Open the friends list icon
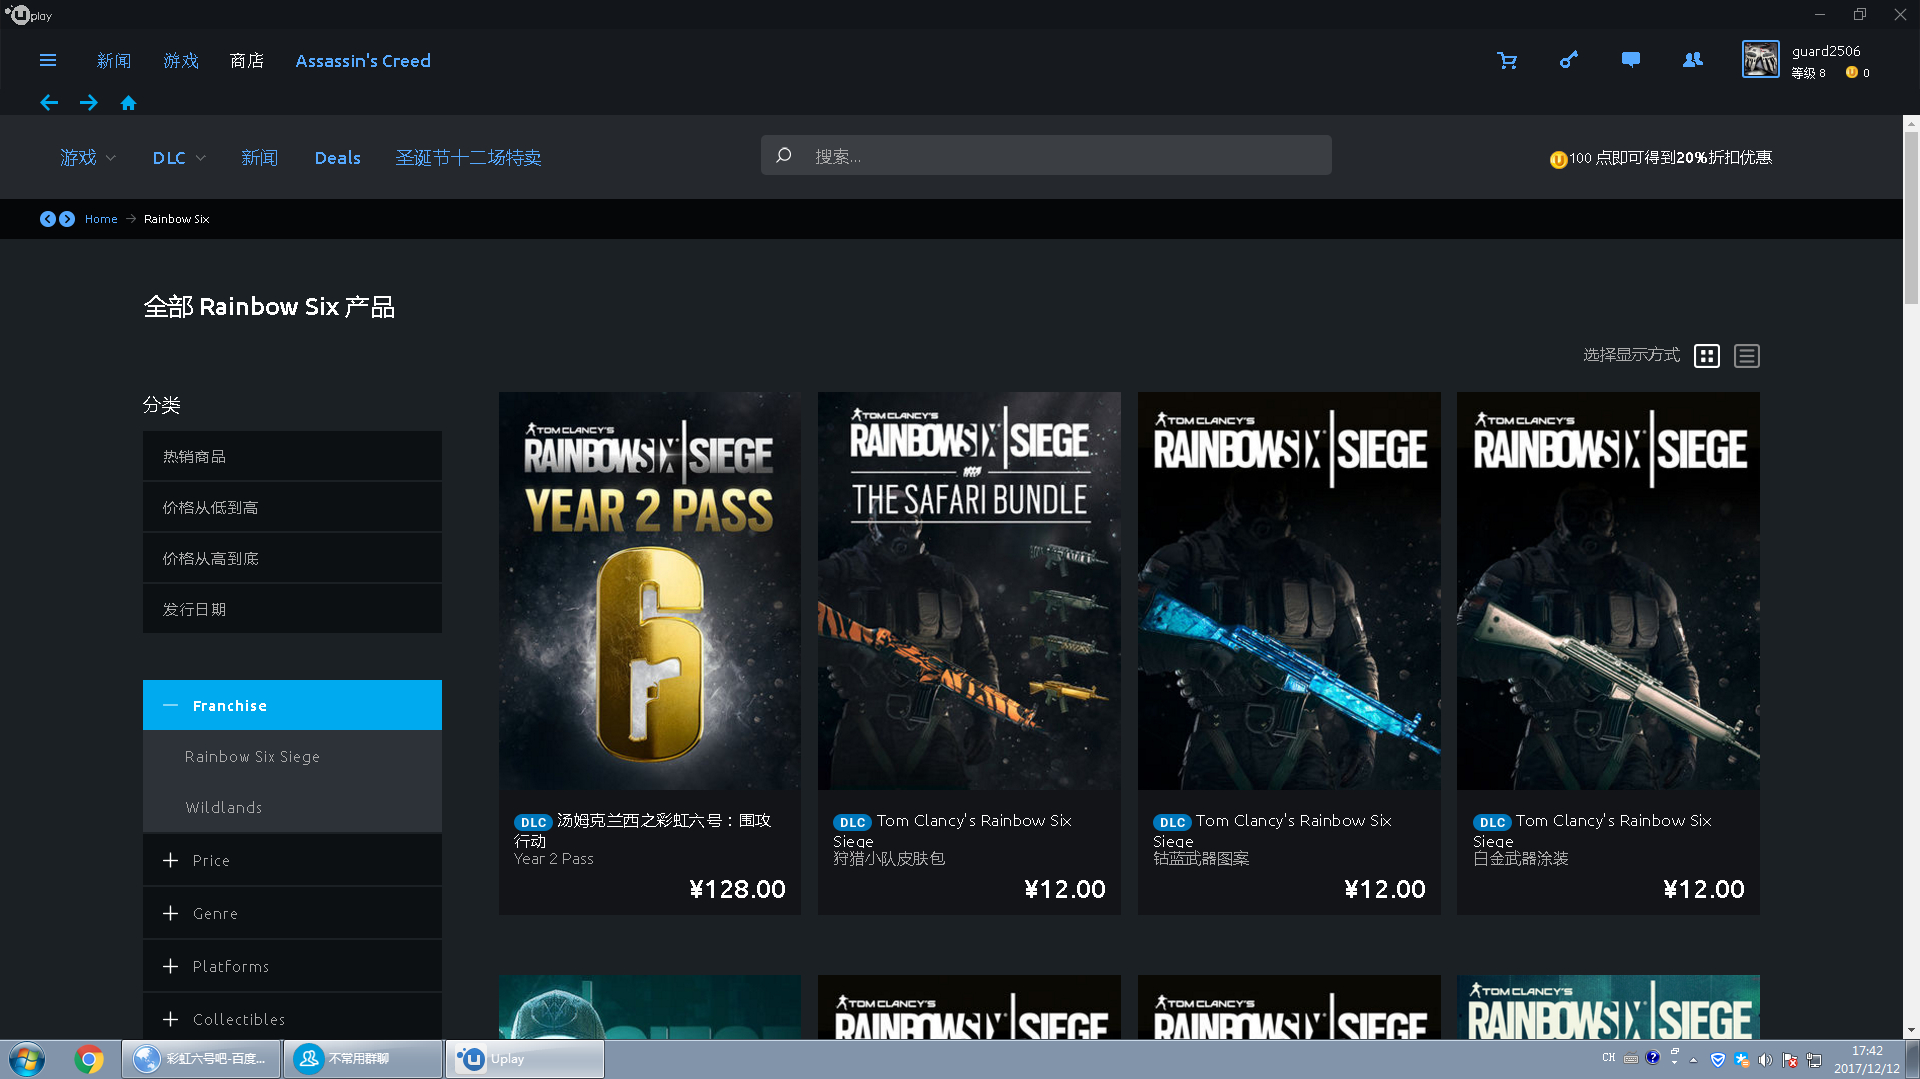The image size is (1920, 1079). click(x=1692, y=60)
